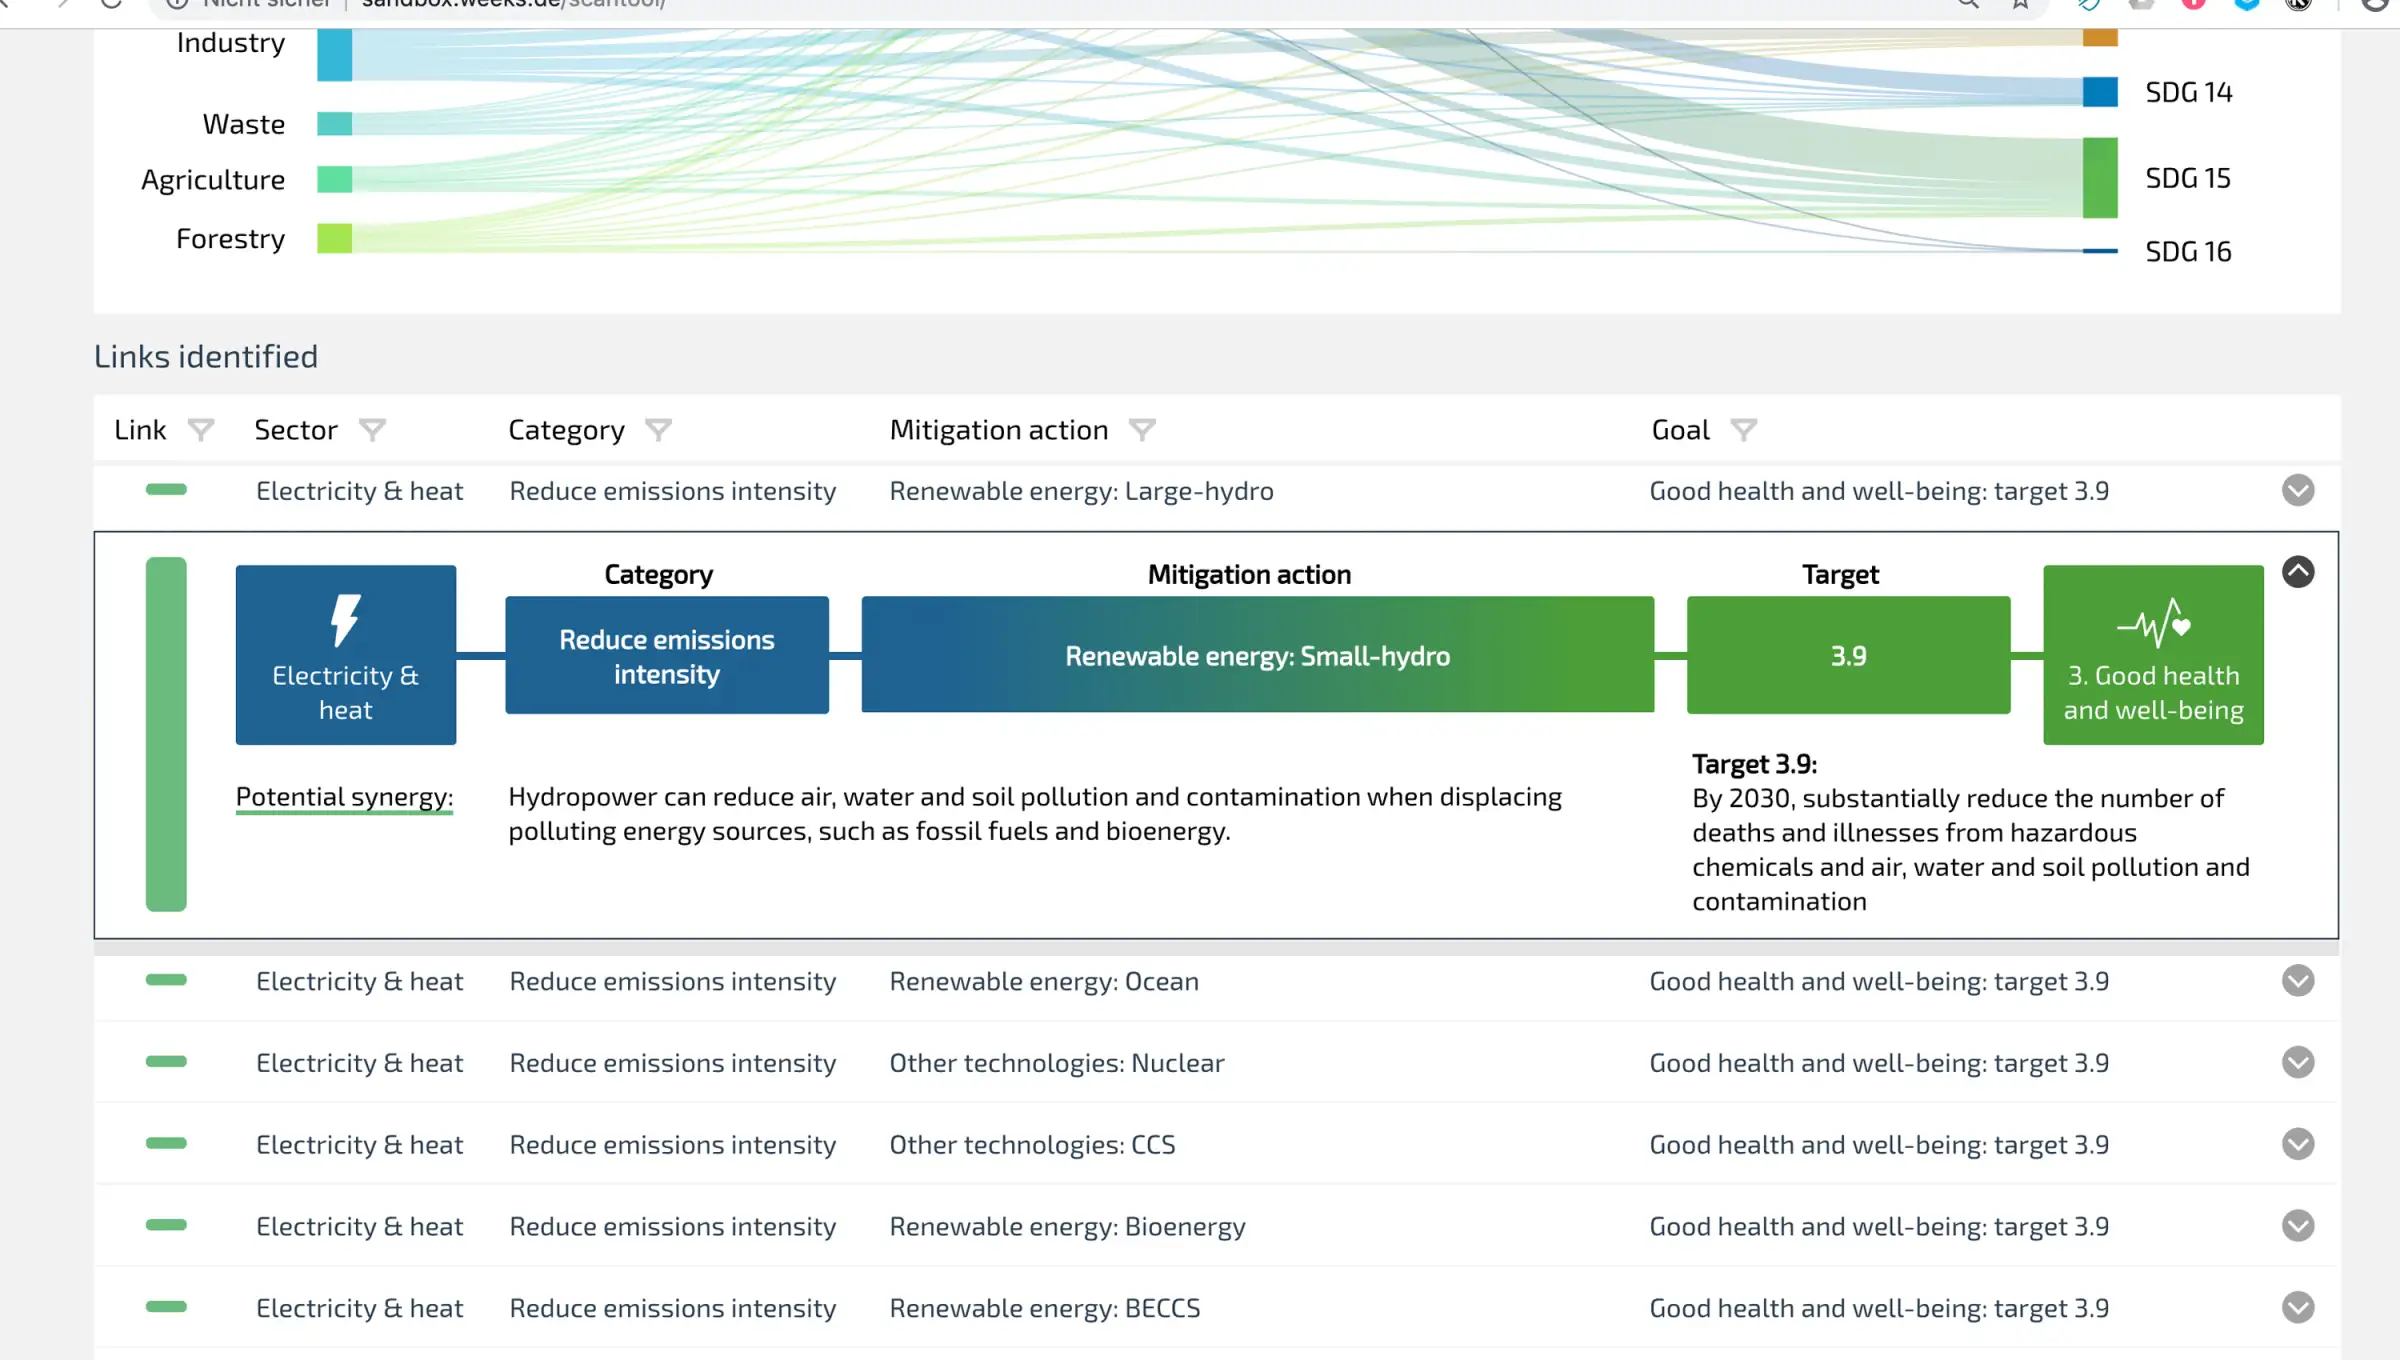Click the Reduce emissions intensity box

coord(667,655)
